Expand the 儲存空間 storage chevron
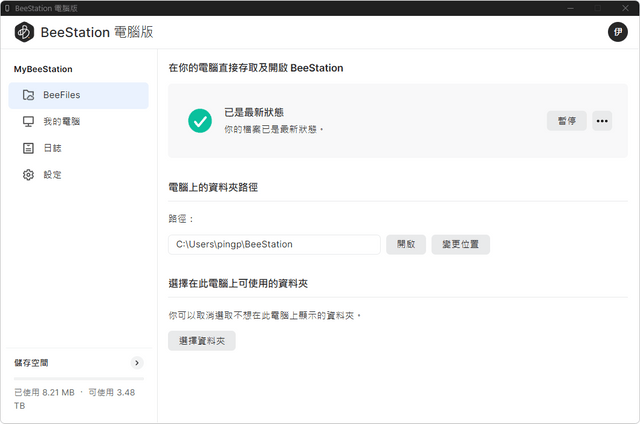 point(137,363)
